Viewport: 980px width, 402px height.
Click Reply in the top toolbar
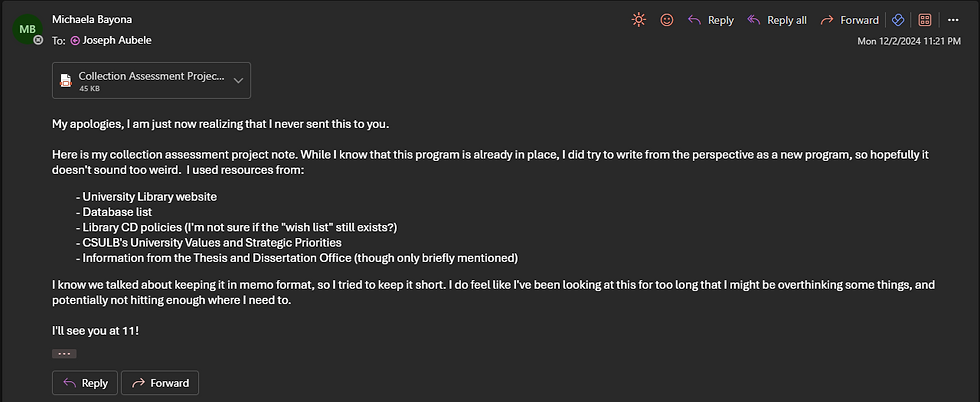(x=710, y=20)
